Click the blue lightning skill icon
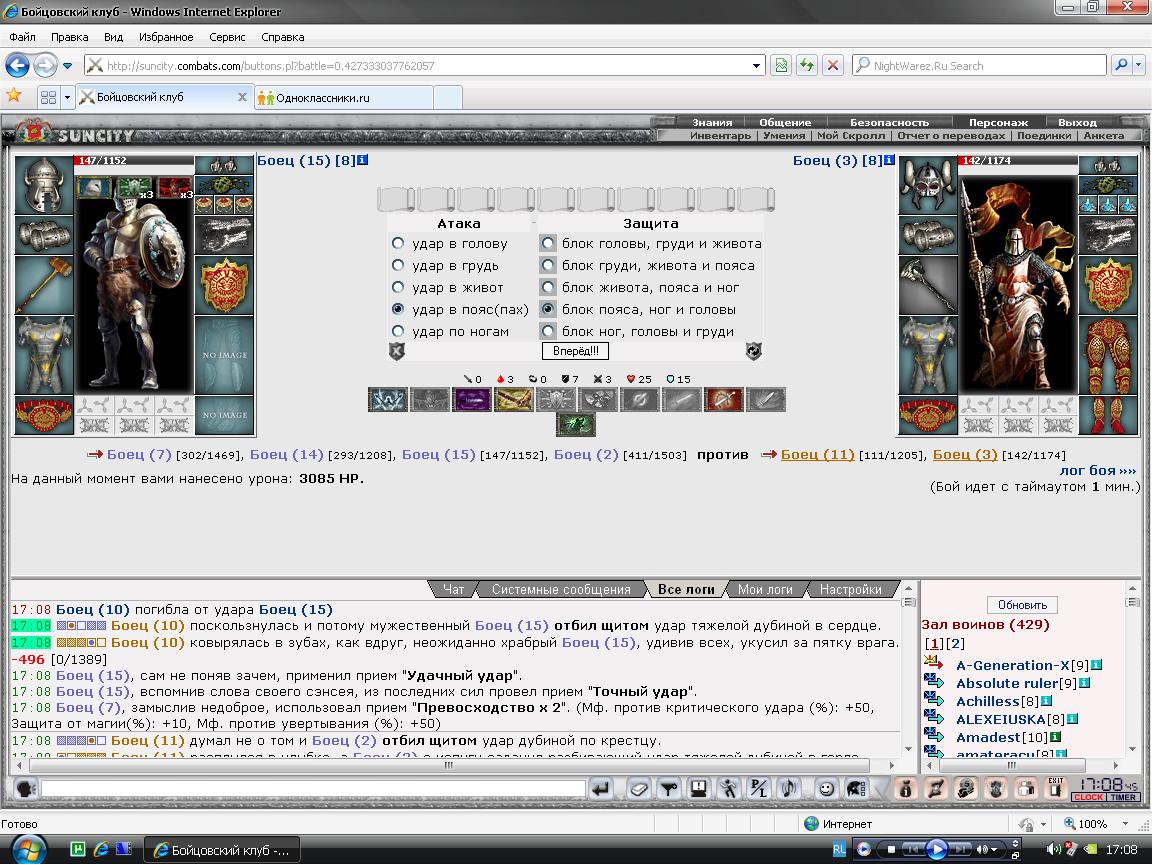Screen dimensions: 1152x864 tap(387, 400)
